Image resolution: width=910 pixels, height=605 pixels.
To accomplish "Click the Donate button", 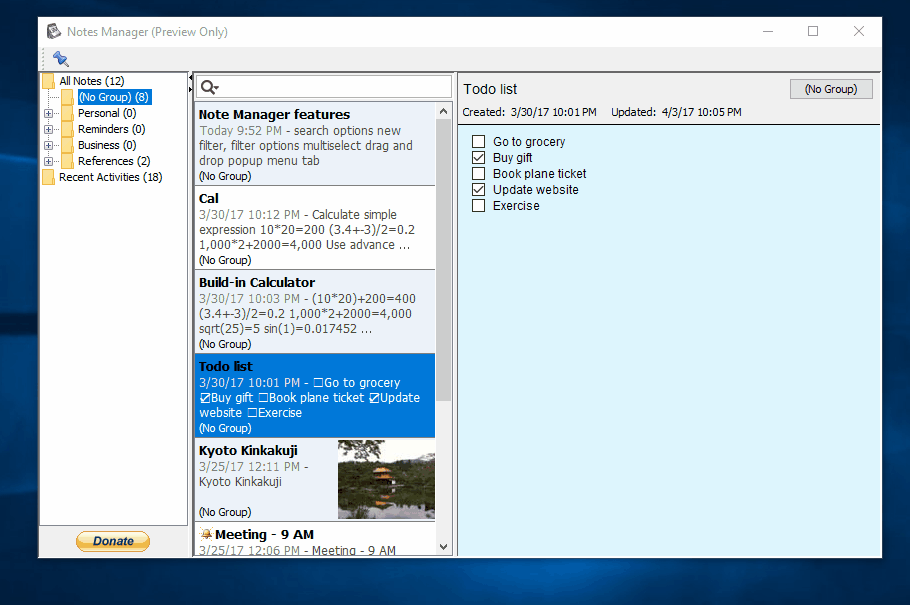I will [112, 540].
